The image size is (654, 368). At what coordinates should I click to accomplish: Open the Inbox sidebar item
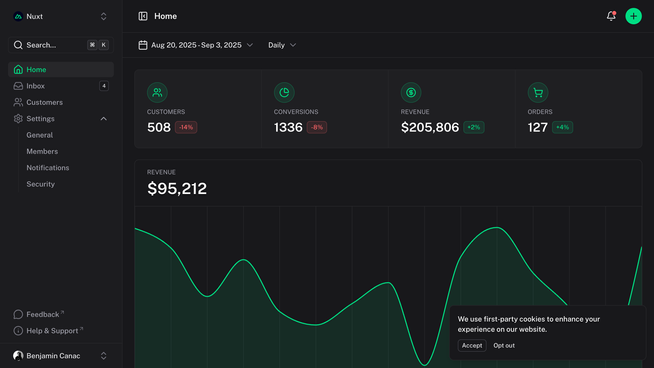(x=61, y=86)
